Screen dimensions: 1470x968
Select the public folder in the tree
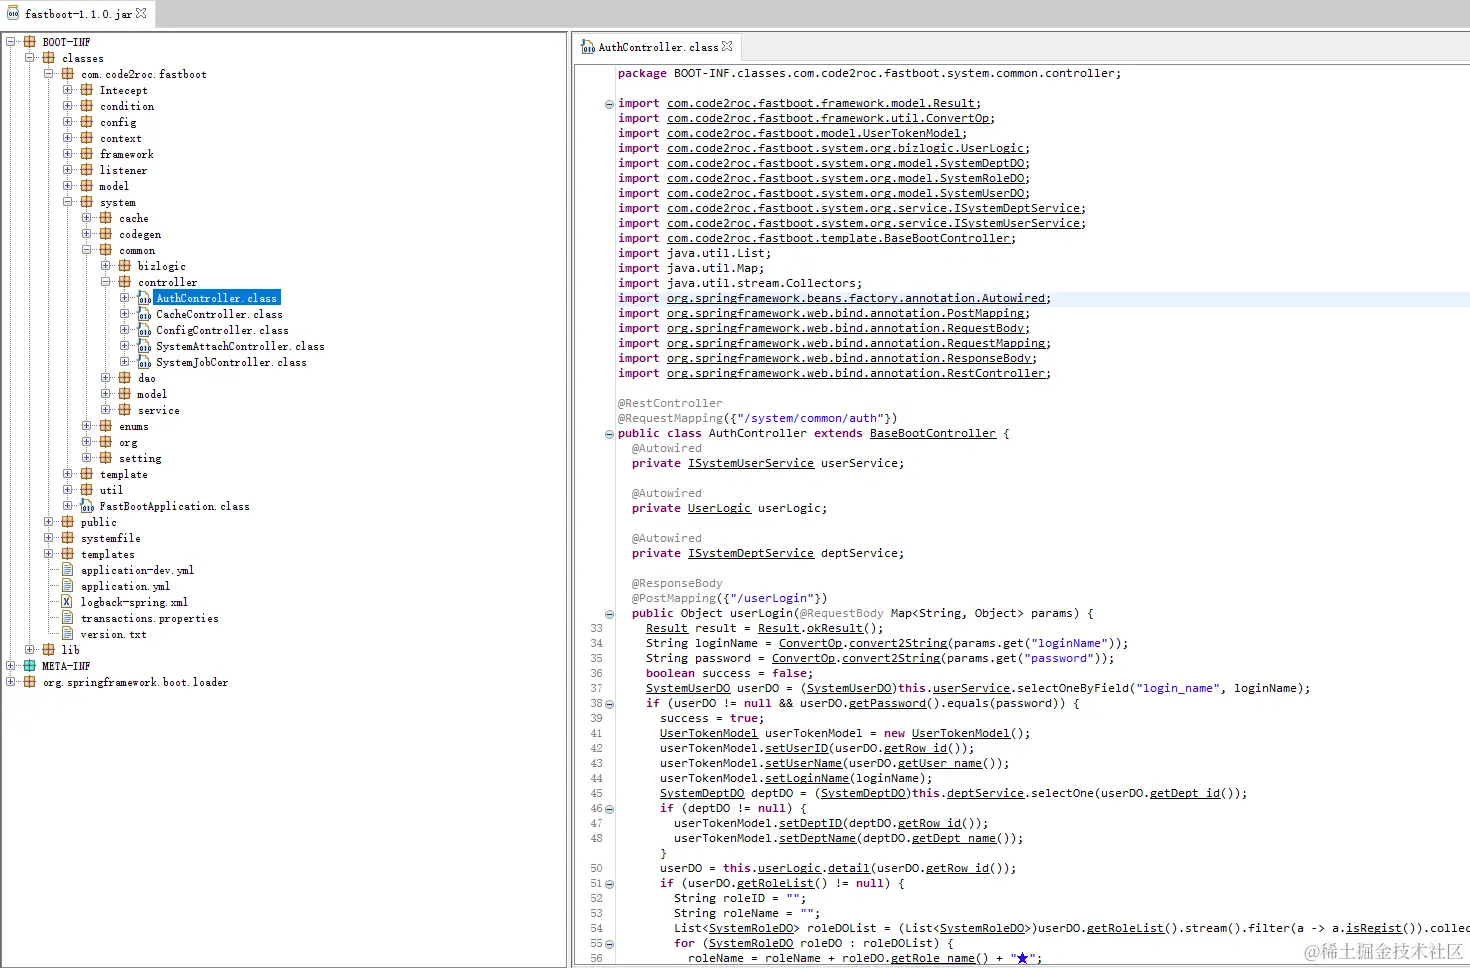[99, 522]
